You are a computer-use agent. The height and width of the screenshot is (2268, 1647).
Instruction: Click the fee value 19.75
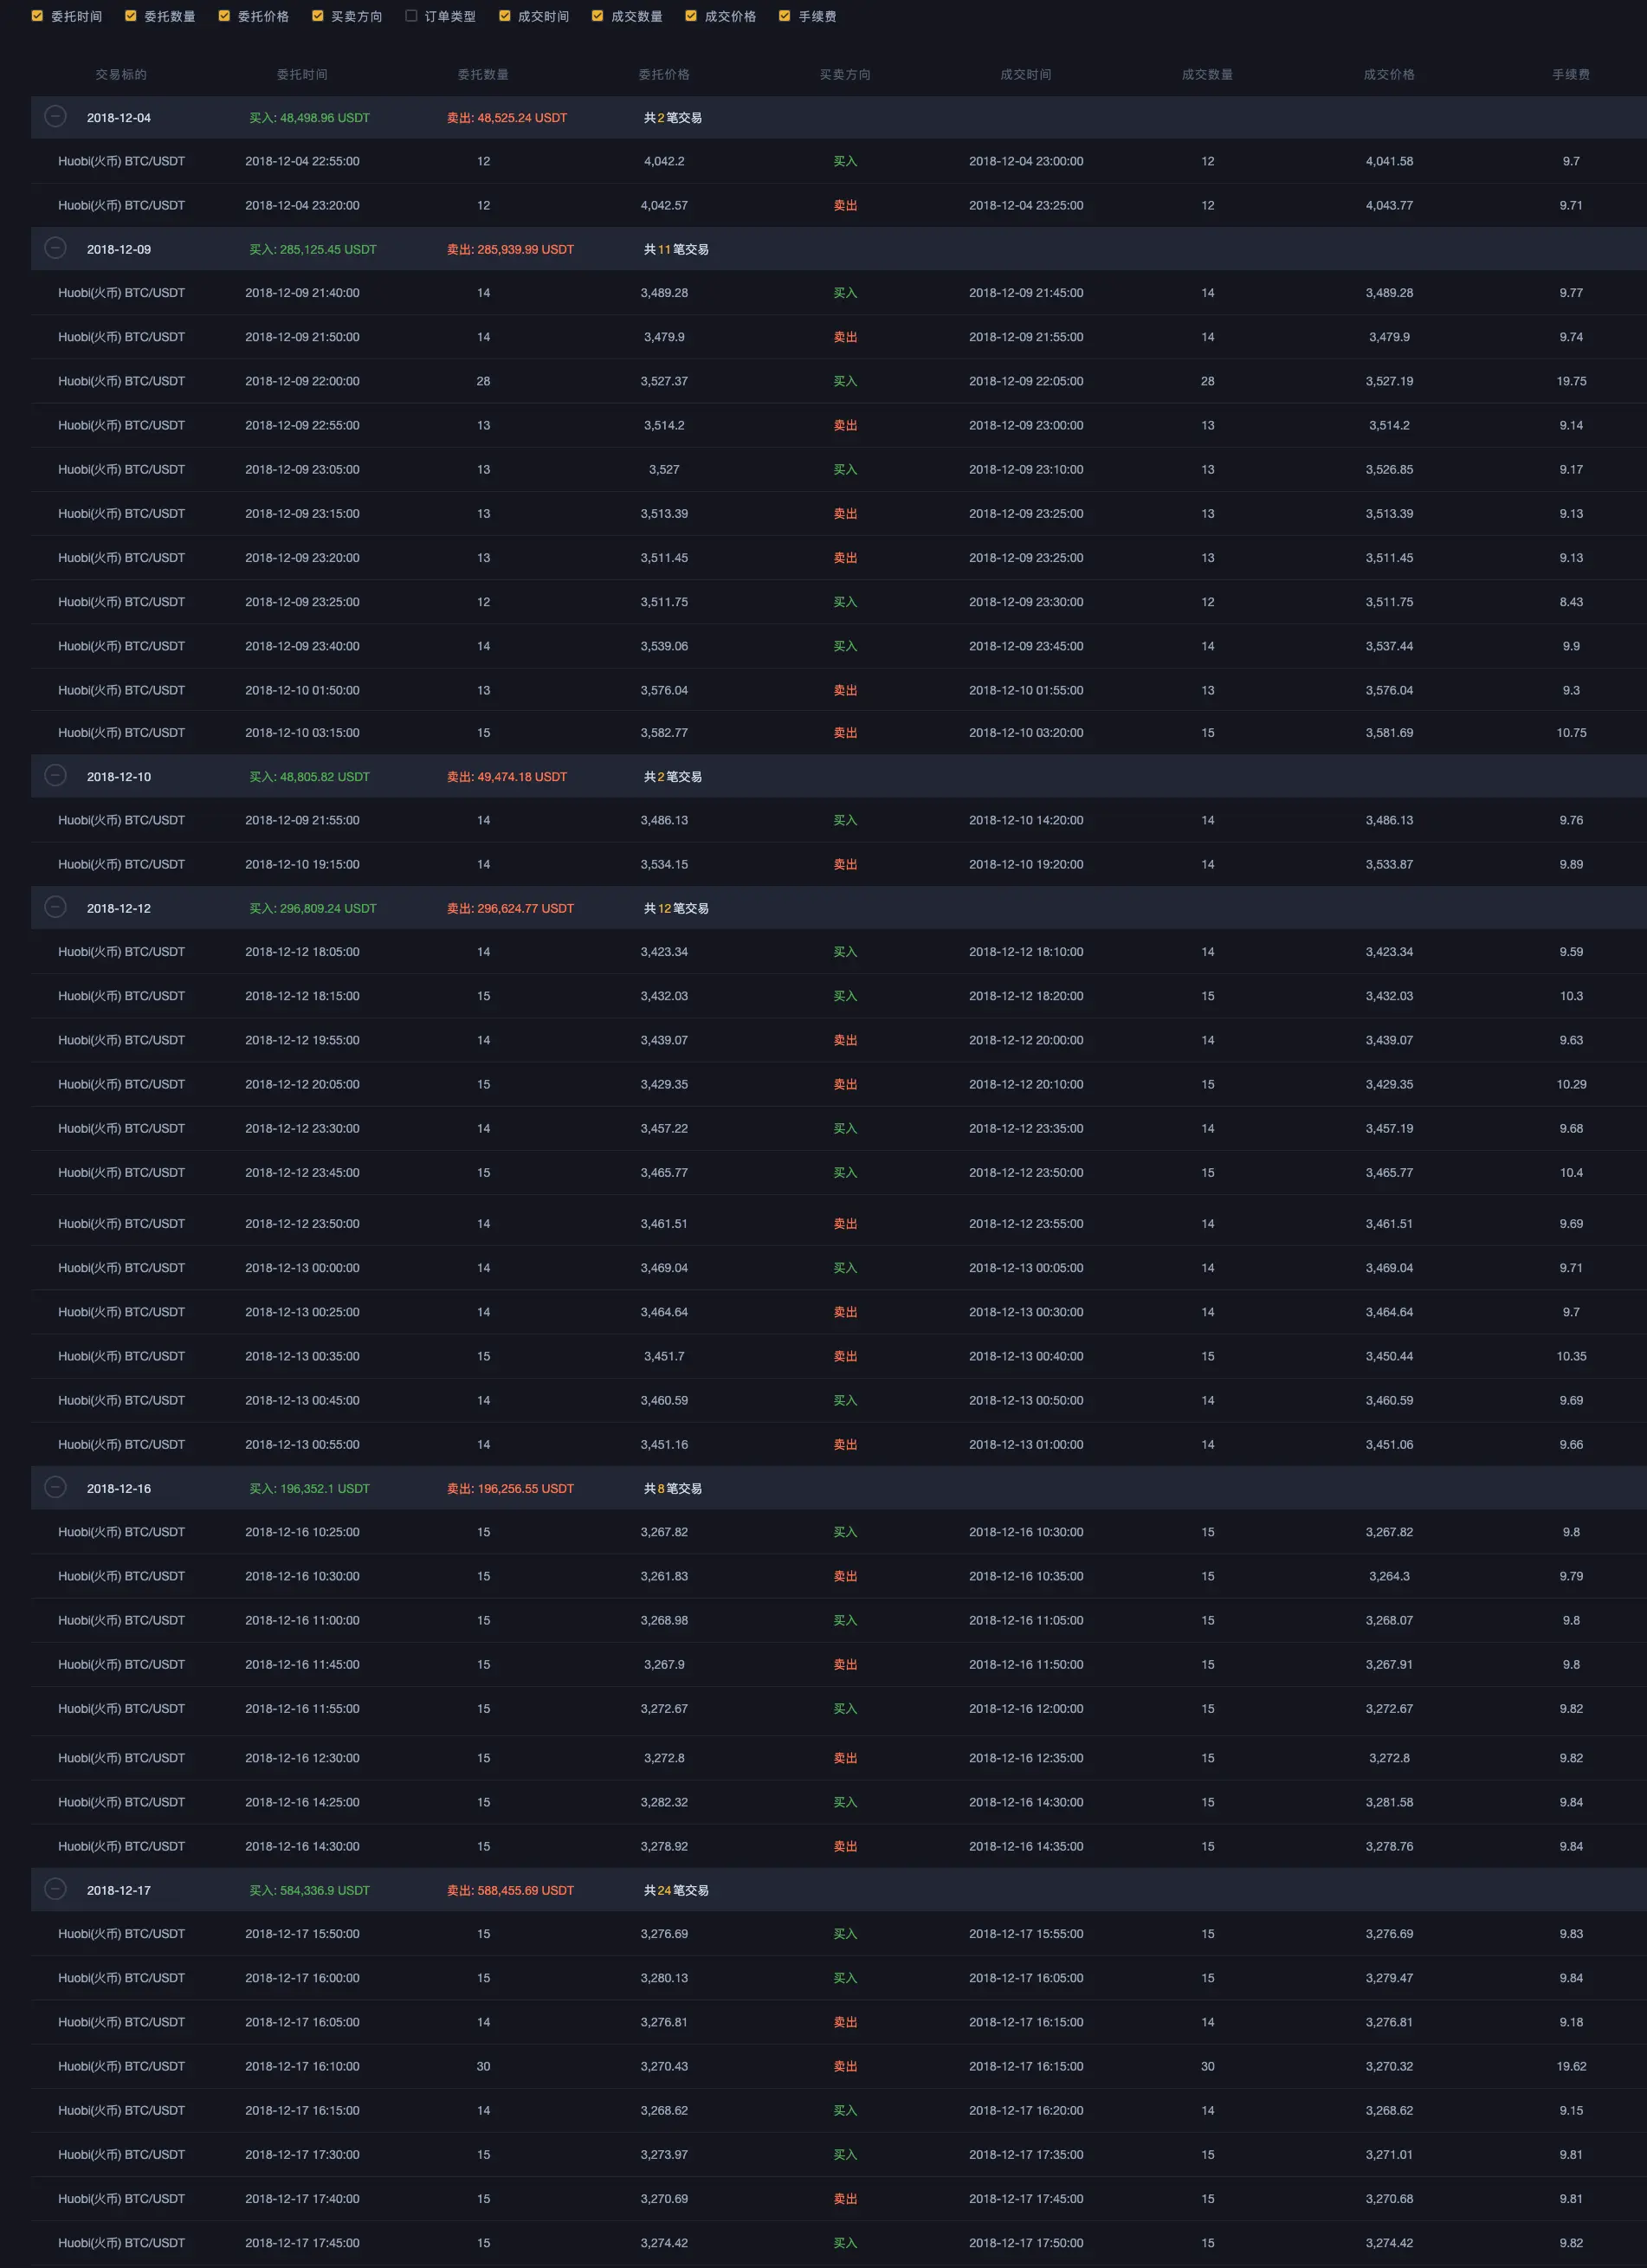[x=1571, y=382]
